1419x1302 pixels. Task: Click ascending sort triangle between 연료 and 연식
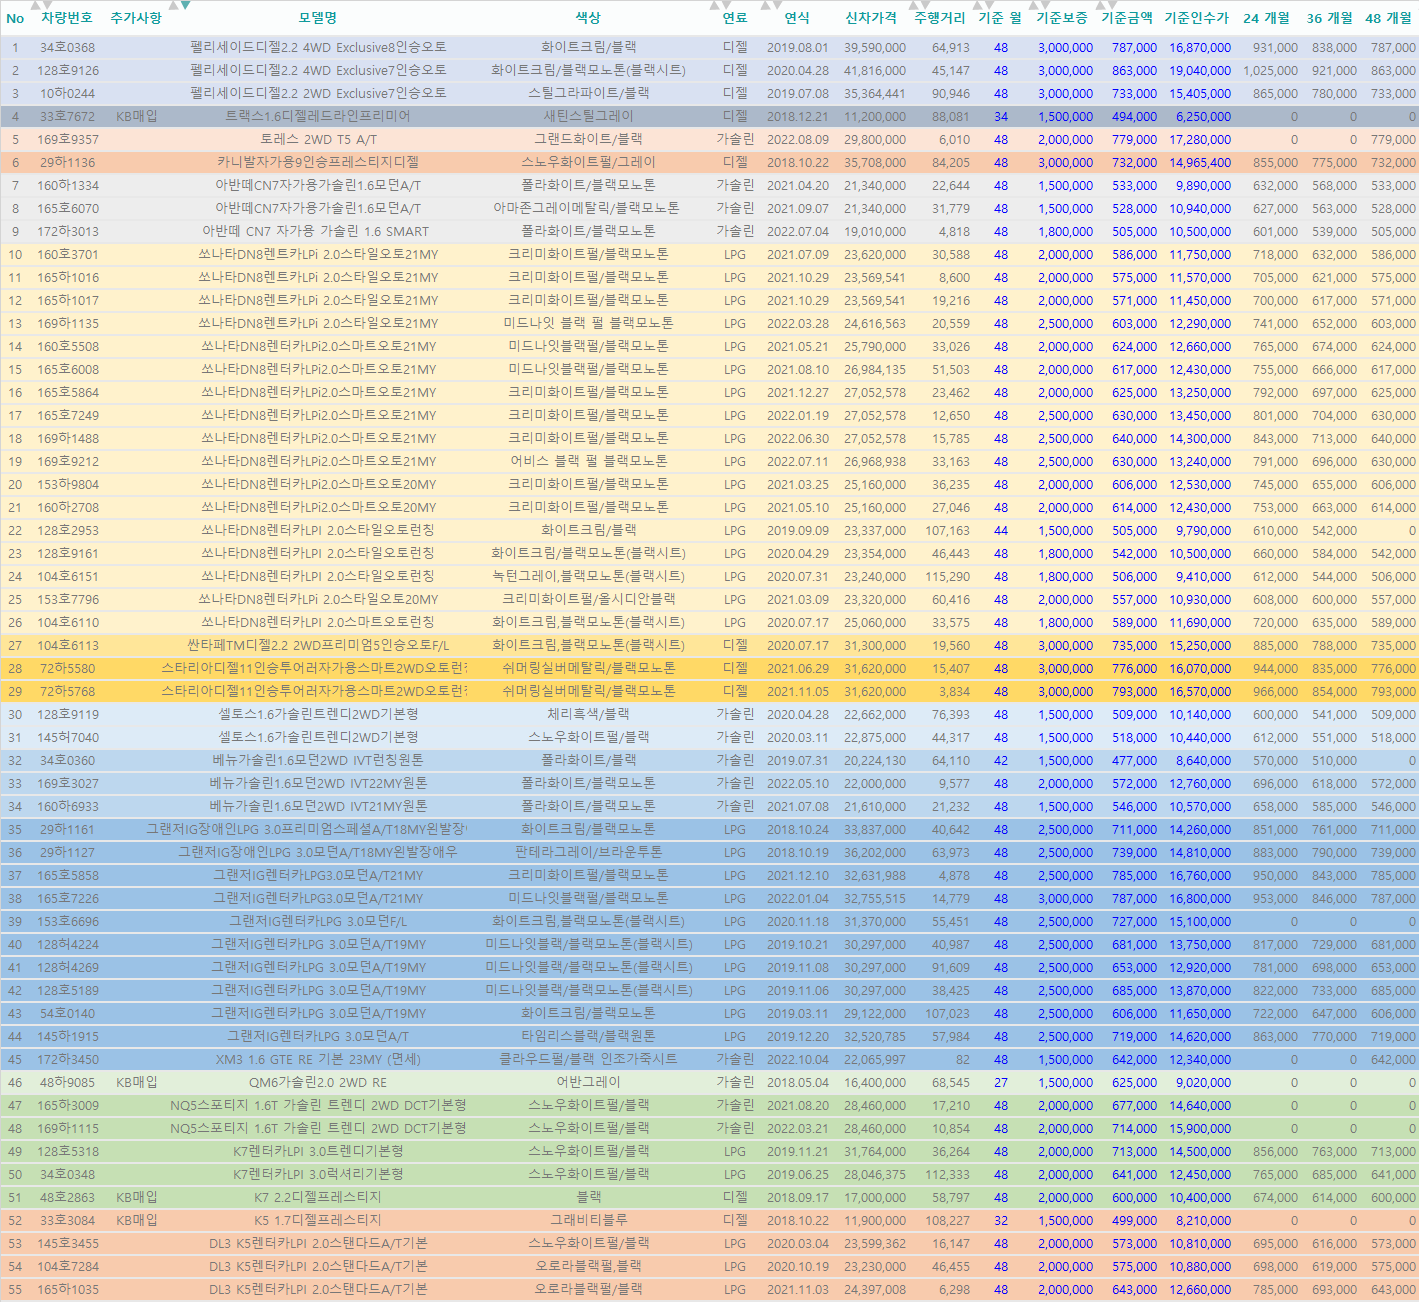click(765, 5)
